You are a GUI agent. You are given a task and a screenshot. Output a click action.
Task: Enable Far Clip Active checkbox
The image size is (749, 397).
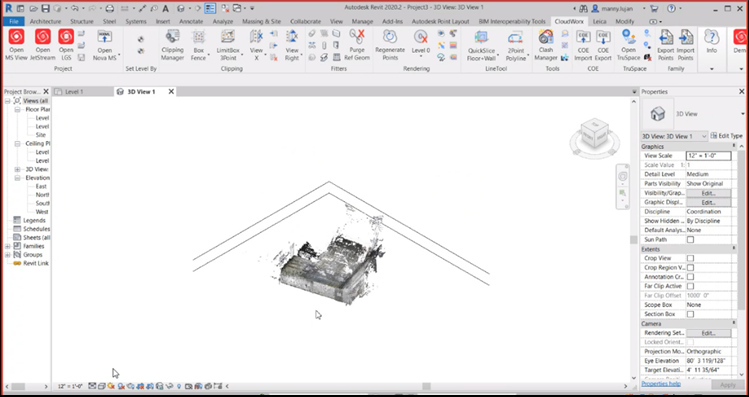click(x=690, y=286)
